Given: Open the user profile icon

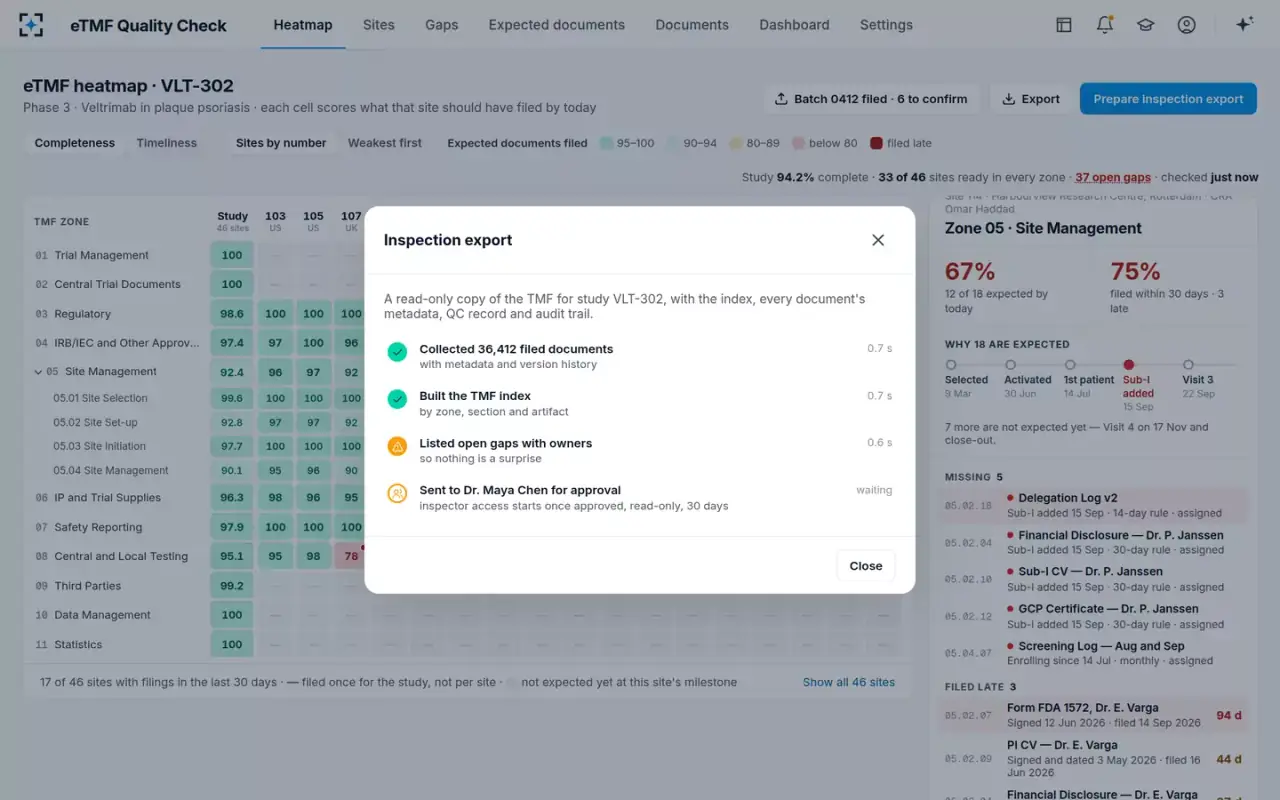Looking at the screenshot, I should (x=1186, y=25).
